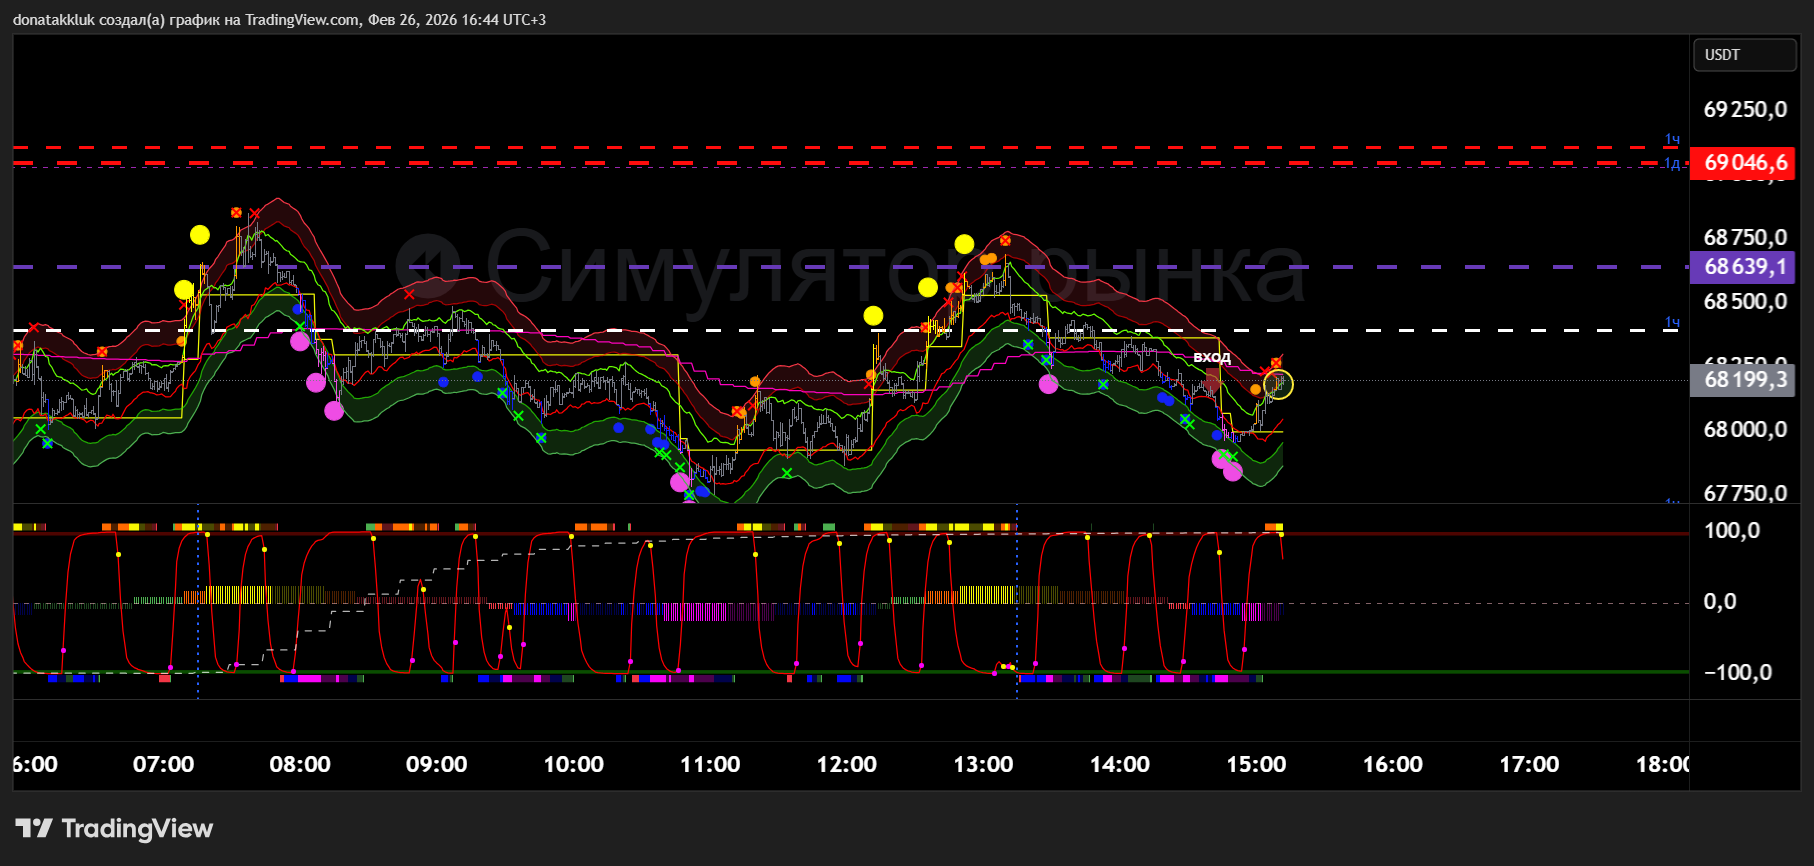Click the 12:00 mark on the time axis
Viewport: 1814px width, 866px height.
pyautogui.click(x=846, y=765)
